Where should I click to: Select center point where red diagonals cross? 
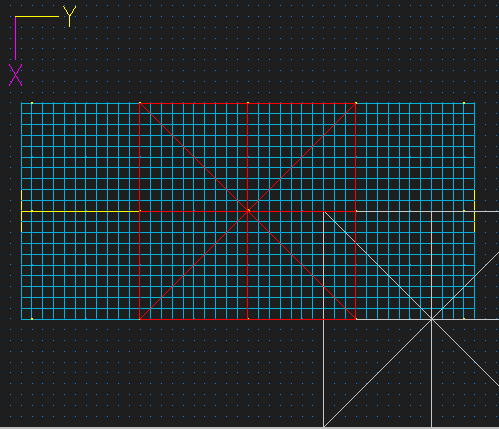[x=248, y=211]
